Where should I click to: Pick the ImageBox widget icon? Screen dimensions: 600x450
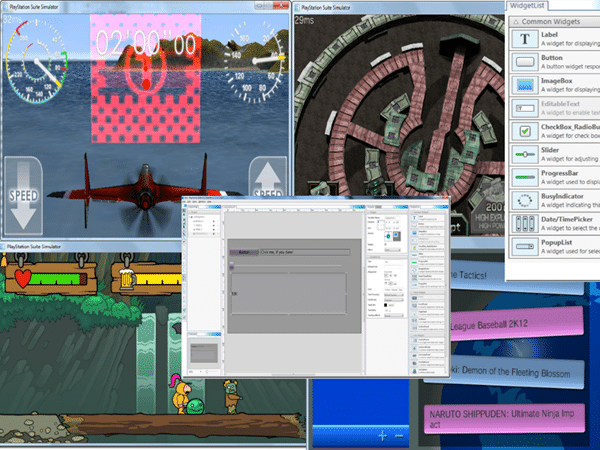click(525, 85)
